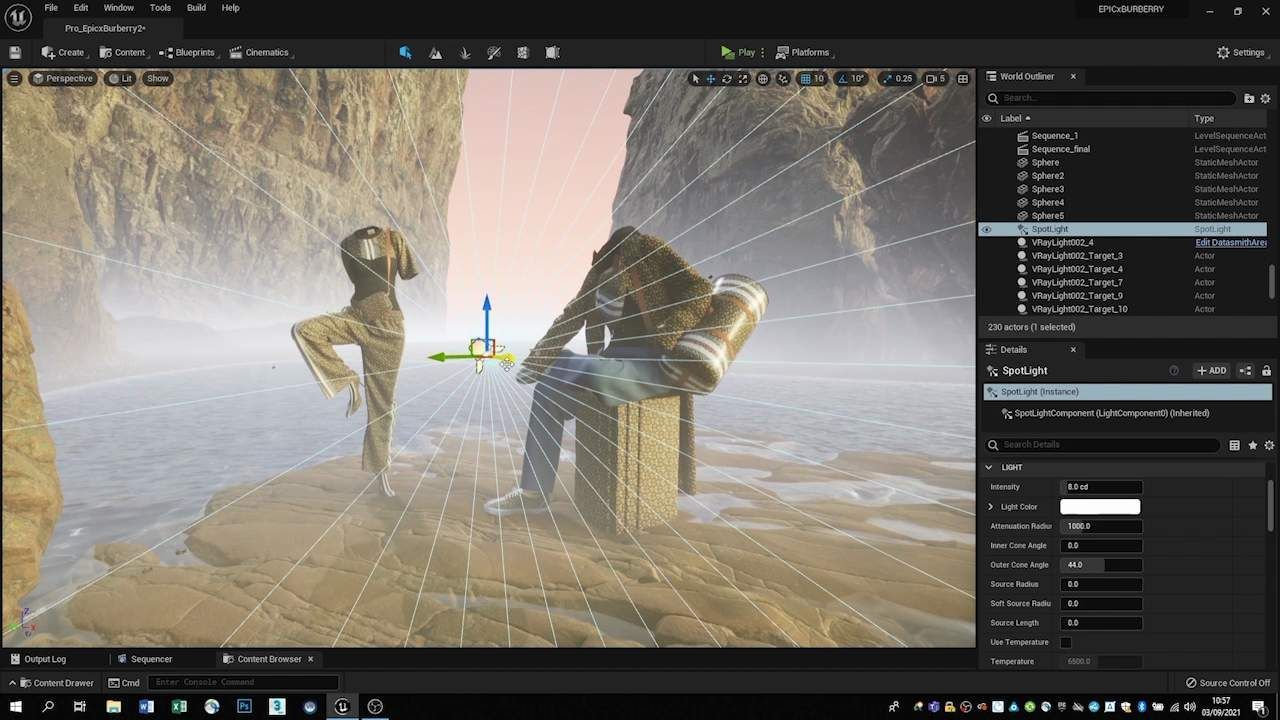This screenshot has width=1280, height=720.
Task: Toggle rotation snapping icon
Action: [842, 78]
